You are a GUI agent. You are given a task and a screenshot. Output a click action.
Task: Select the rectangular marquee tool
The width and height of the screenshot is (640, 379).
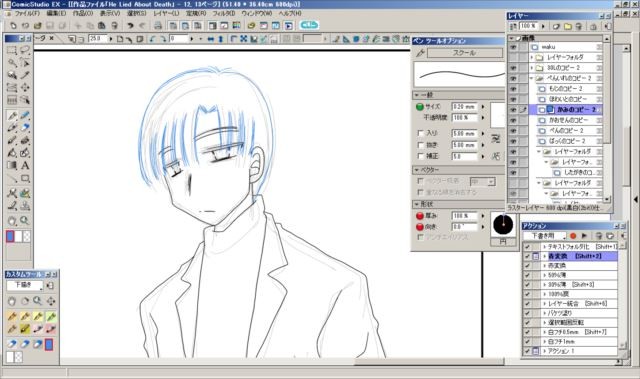pyautogui.click(x=12, y=51)
